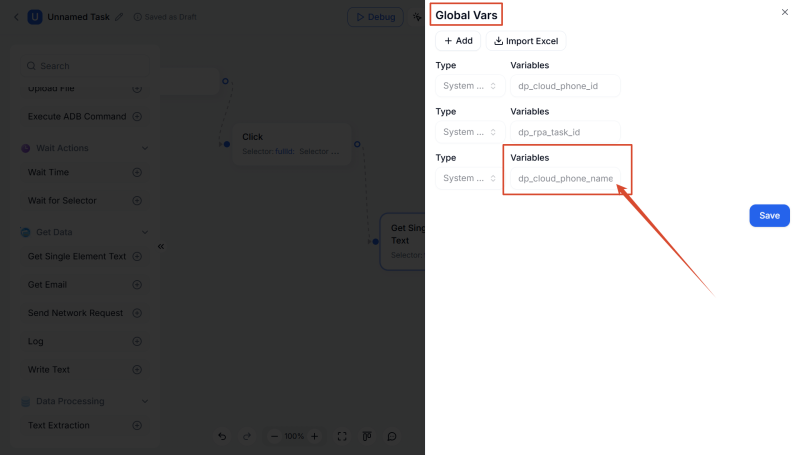This screenshot has height=455, width=800.
Task: Add Get Email action via plus icon
Action: 137,285
